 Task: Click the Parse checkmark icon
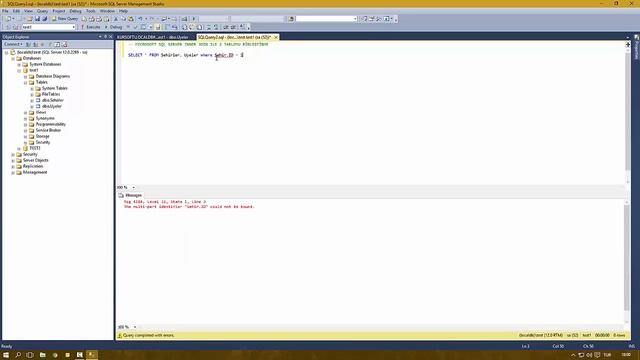[x=136, y=27]
